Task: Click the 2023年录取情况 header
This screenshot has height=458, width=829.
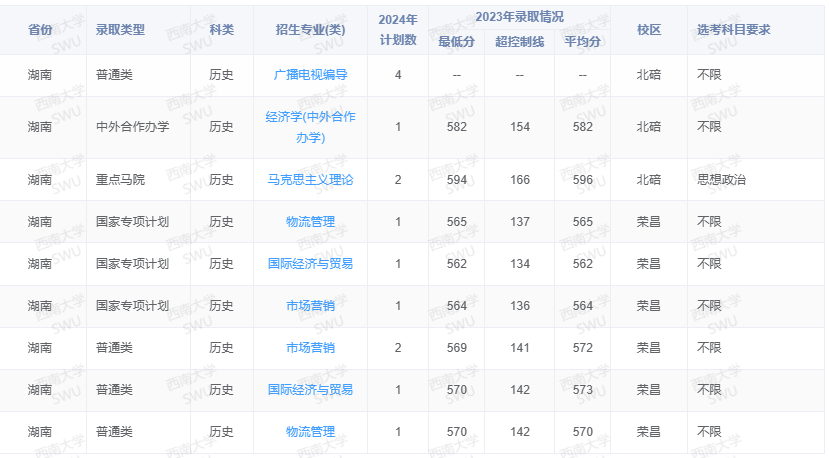Action: (x=519, y=17)
